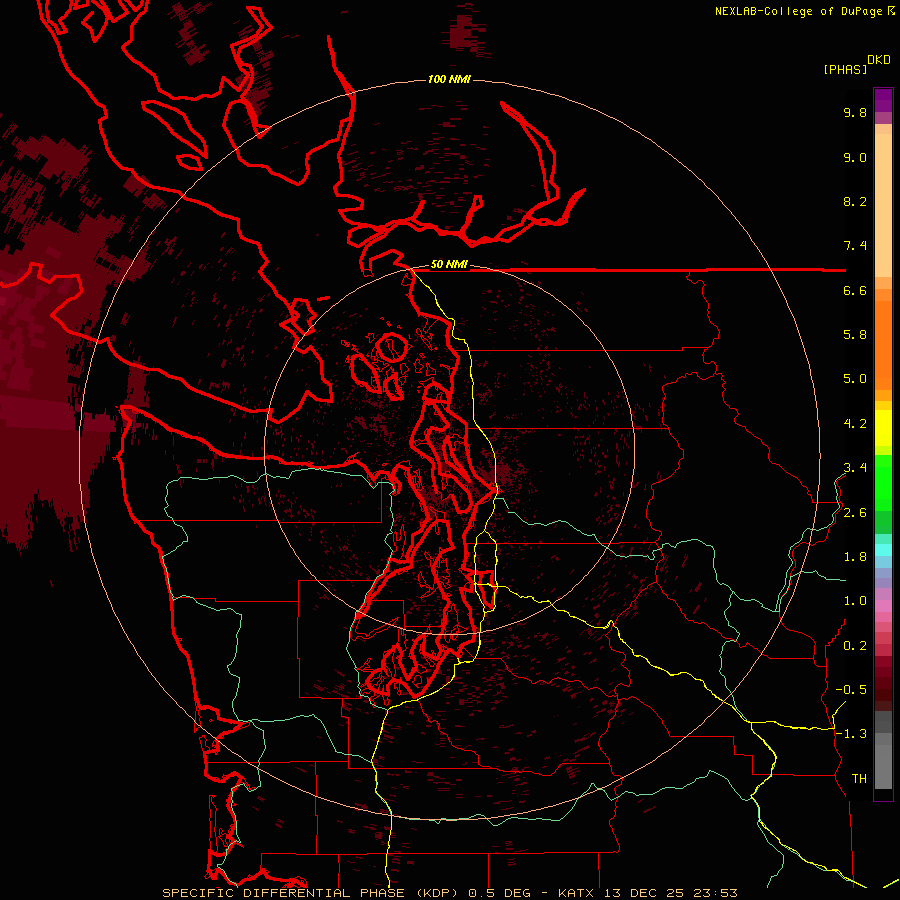Click the [PHAS] units label
The height and width of the screenshot is (900, 900).
click(x=845, y=69)
